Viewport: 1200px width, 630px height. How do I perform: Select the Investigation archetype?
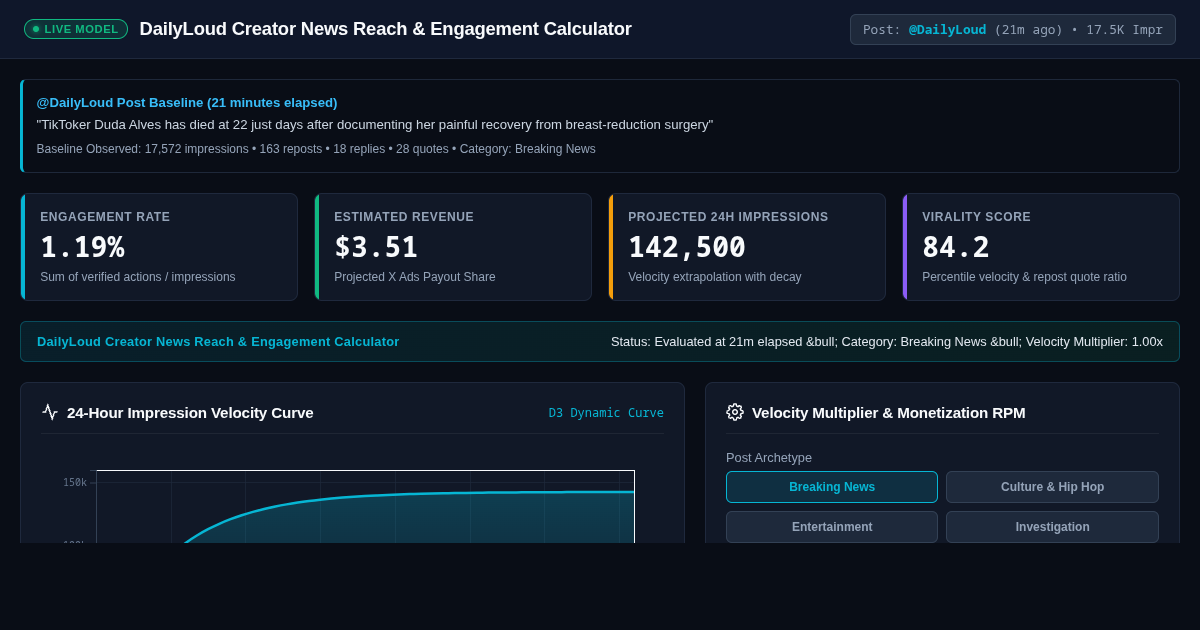click(1052, 527)
